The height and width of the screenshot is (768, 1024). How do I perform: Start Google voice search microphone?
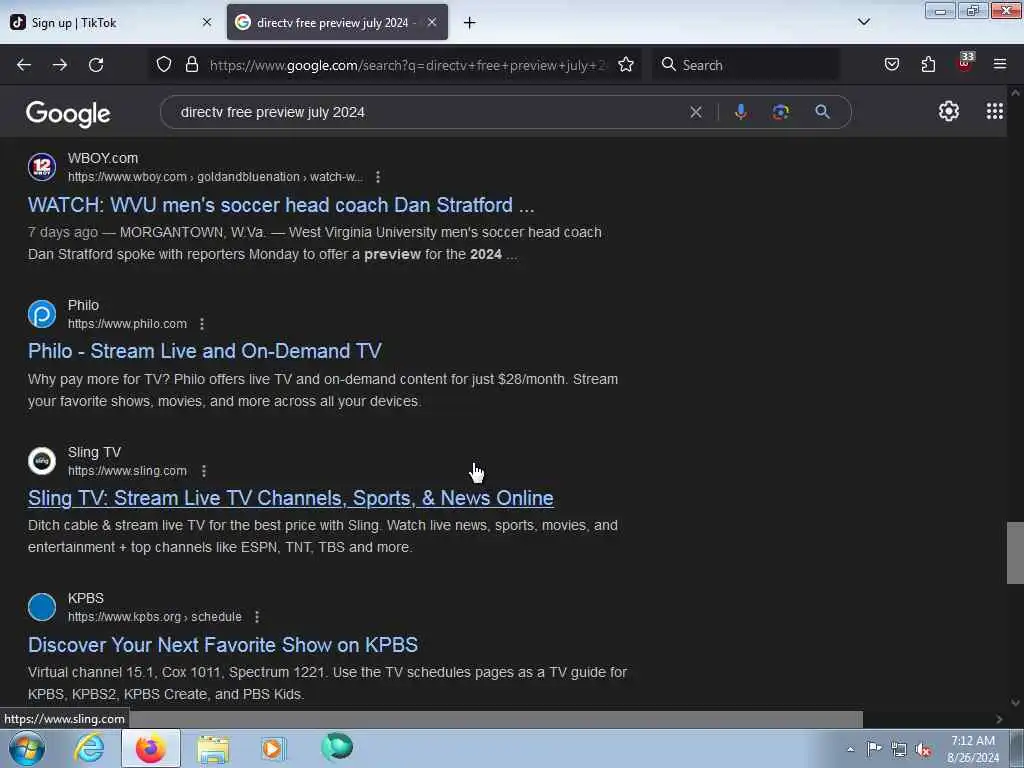(x=741, y=112)
